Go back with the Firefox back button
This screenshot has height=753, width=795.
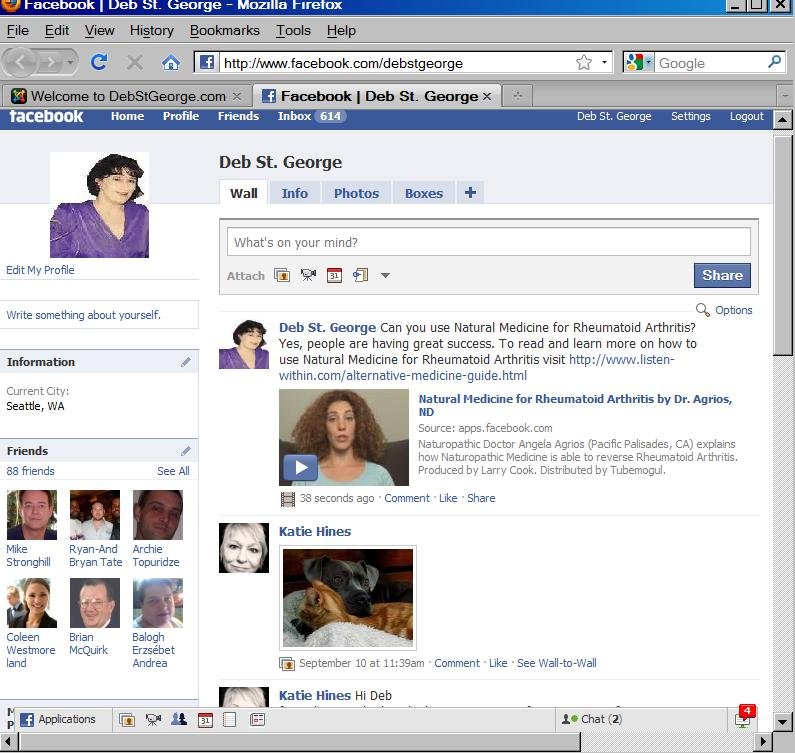point(20,62)
